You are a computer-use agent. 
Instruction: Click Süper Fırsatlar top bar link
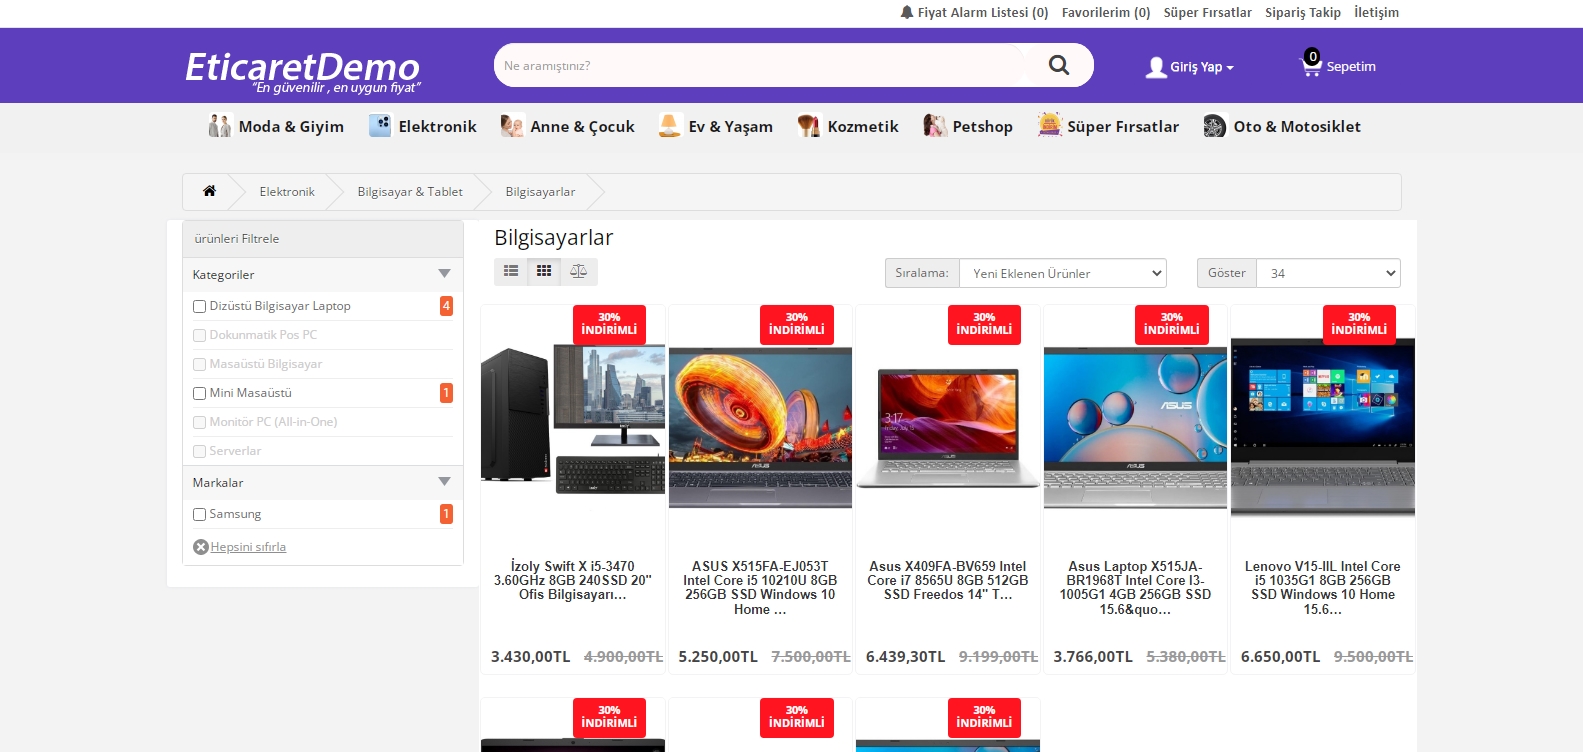click(x=1208, y=12)
